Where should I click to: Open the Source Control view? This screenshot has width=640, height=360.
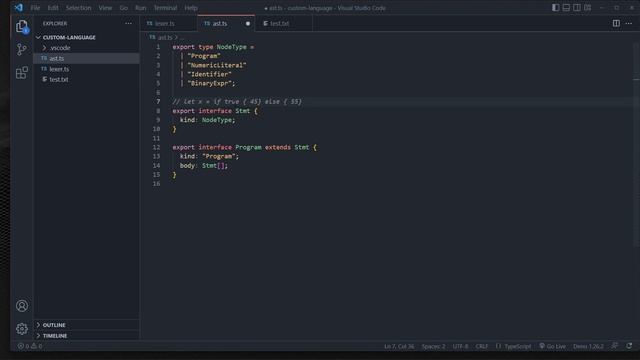pyautogui.click(x=22, y=49)
